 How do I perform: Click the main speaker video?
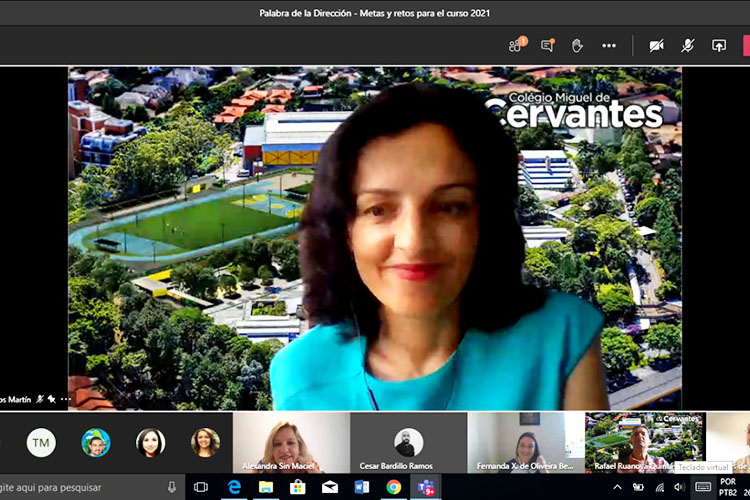tap(375, 238)
